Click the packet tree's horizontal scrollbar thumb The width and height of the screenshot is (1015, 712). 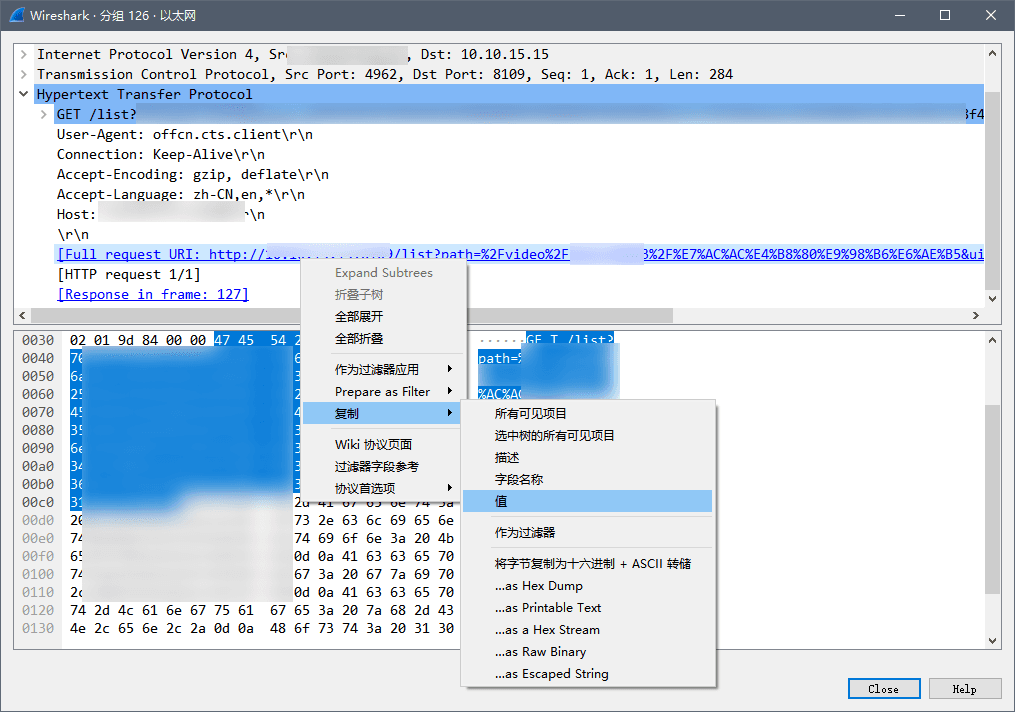pos(352,315)
